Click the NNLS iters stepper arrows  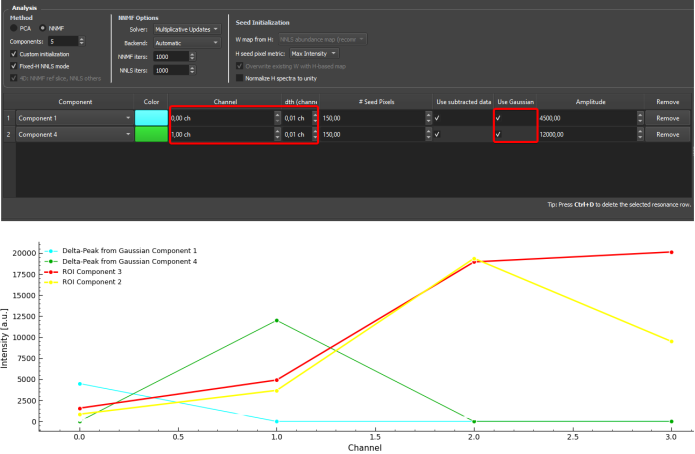tap(192, 70)
